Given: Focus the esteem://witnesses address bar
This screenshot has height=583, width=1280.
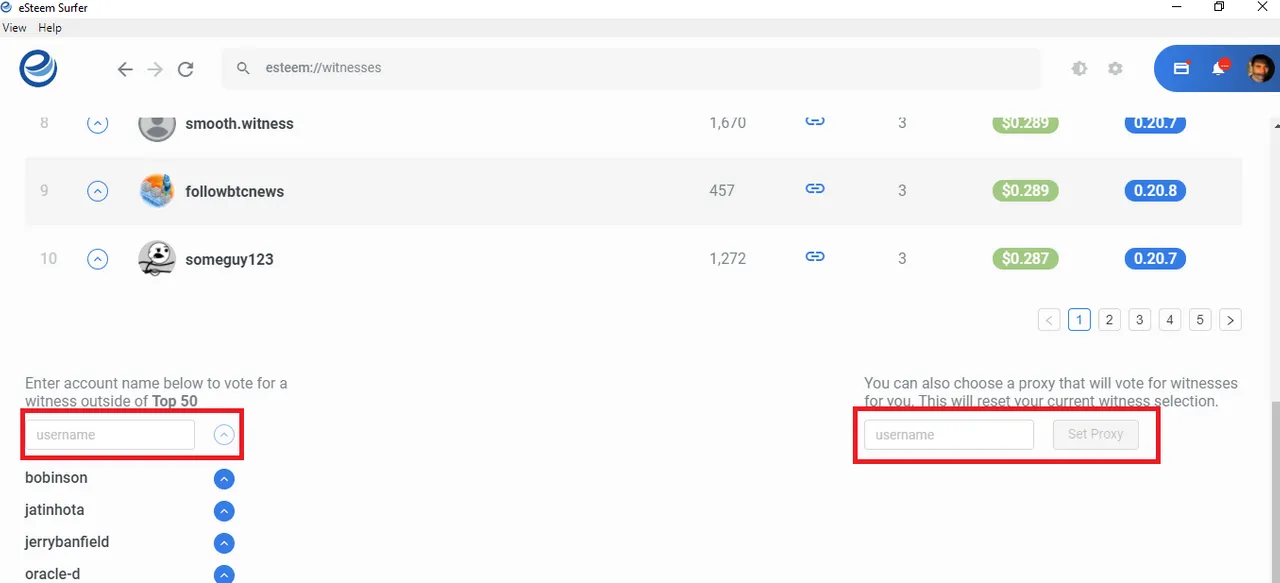Looking at the screenshot, I should tap(631, 68).
